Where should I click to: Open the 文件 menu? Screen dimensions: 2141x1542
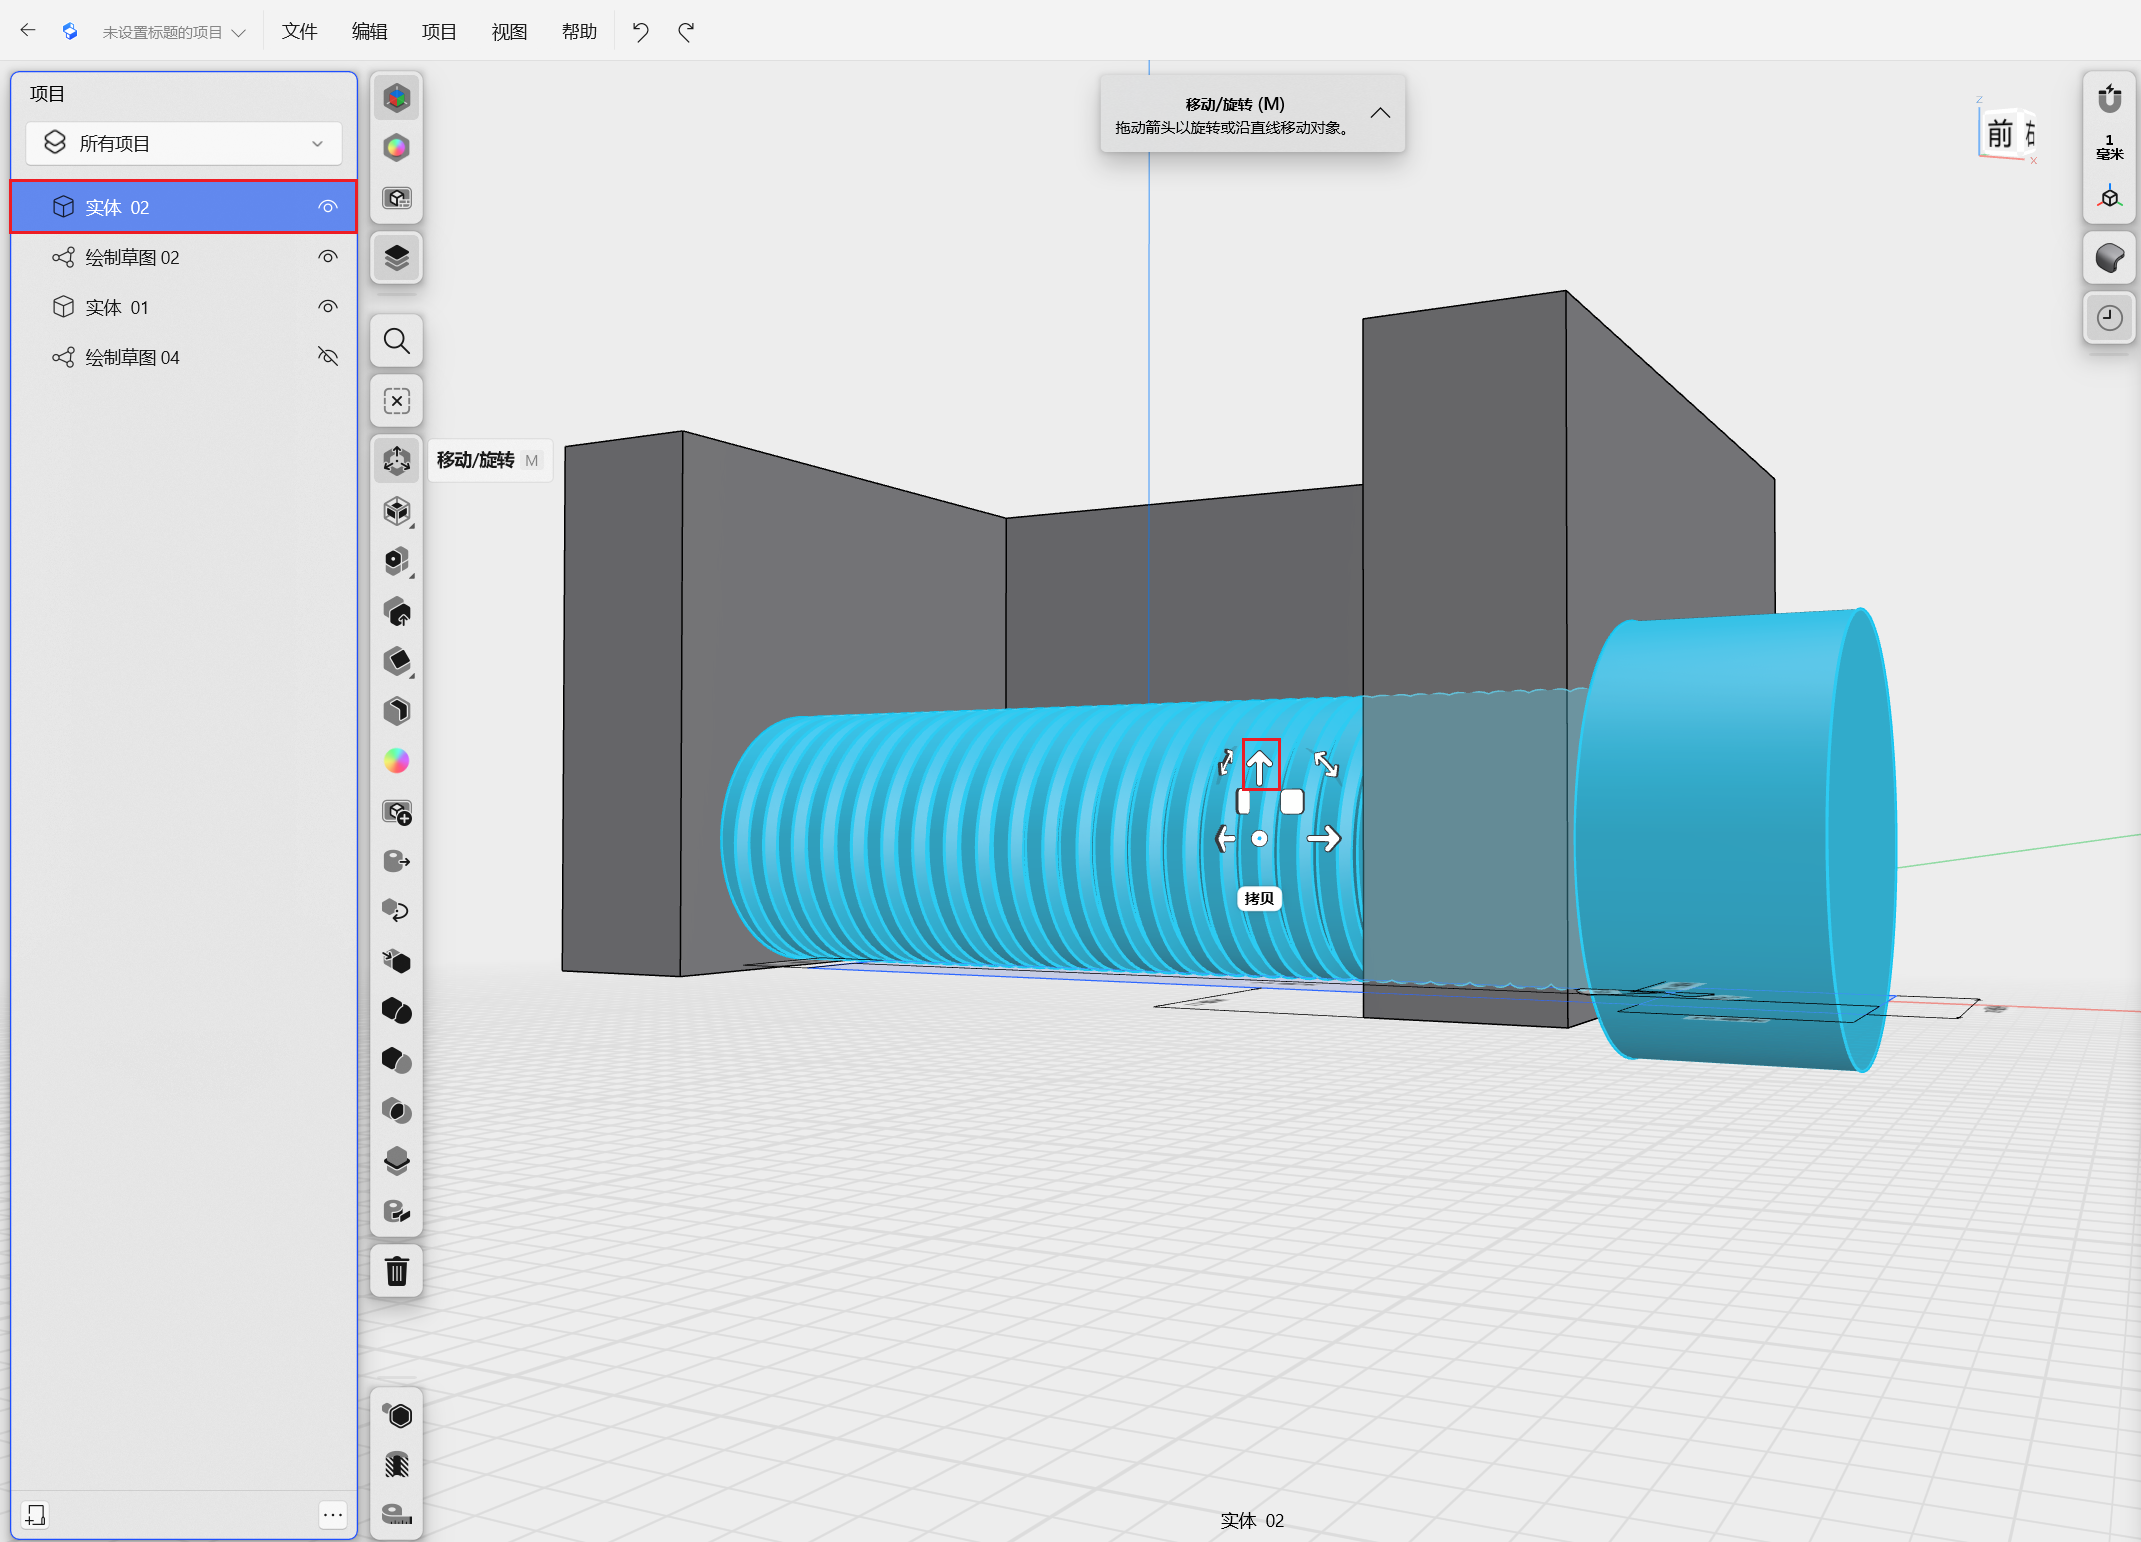point(299,32)
